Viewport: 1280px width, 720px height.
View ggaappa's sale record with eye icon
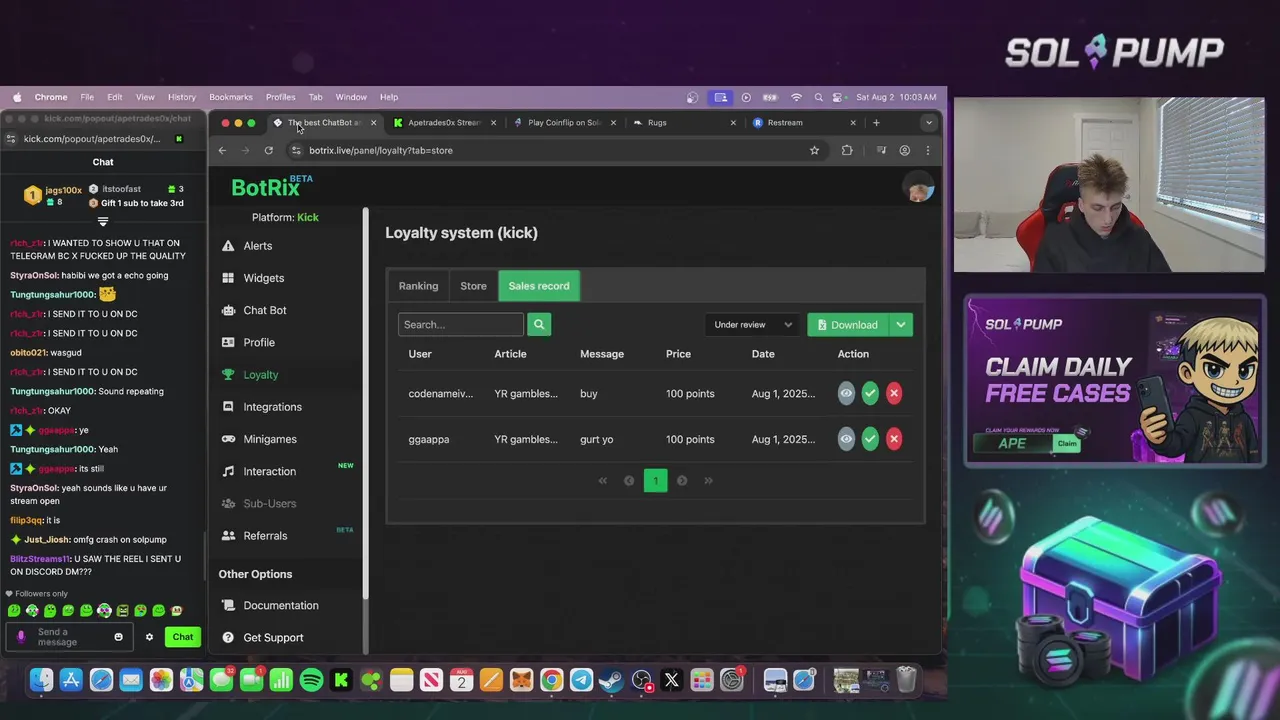click(x=846, y=439)
